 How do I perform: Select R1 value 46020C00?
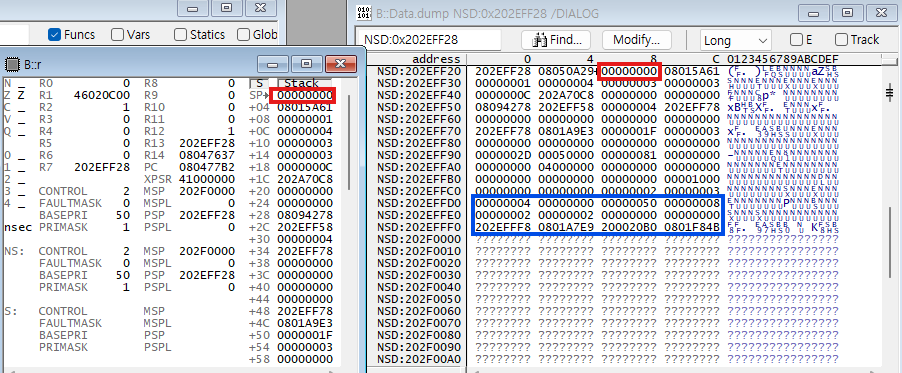click(x=102, y=95)
